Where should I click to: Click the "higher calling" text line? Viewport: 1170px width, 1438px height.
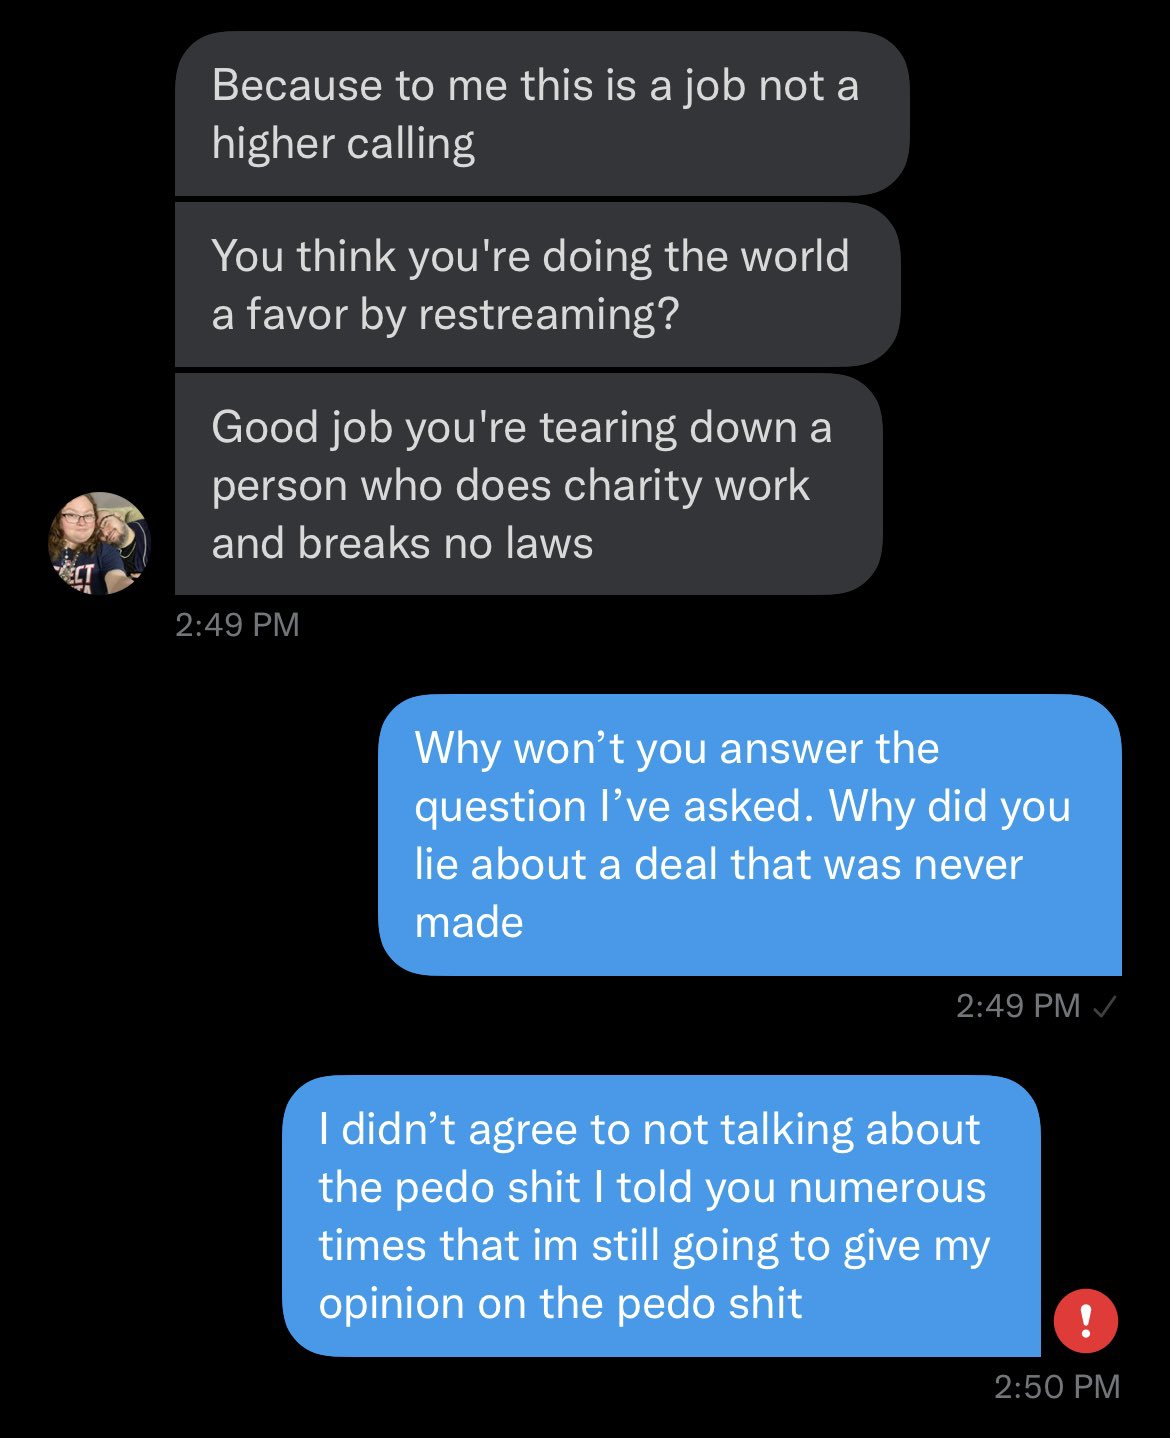[343, 145]
